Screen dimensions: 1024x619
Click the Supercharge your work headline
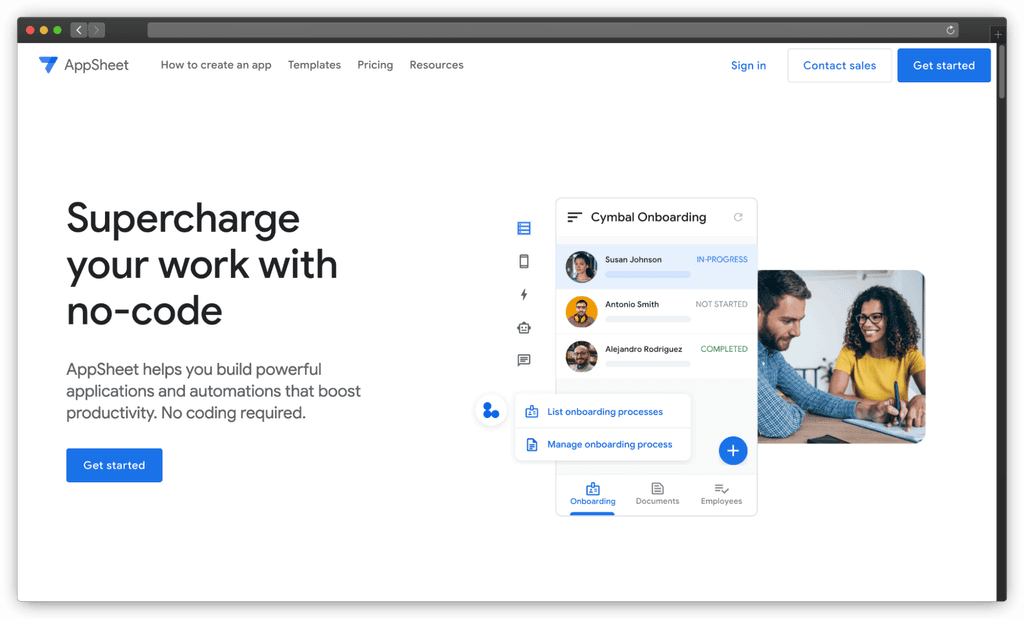(202, 264)
